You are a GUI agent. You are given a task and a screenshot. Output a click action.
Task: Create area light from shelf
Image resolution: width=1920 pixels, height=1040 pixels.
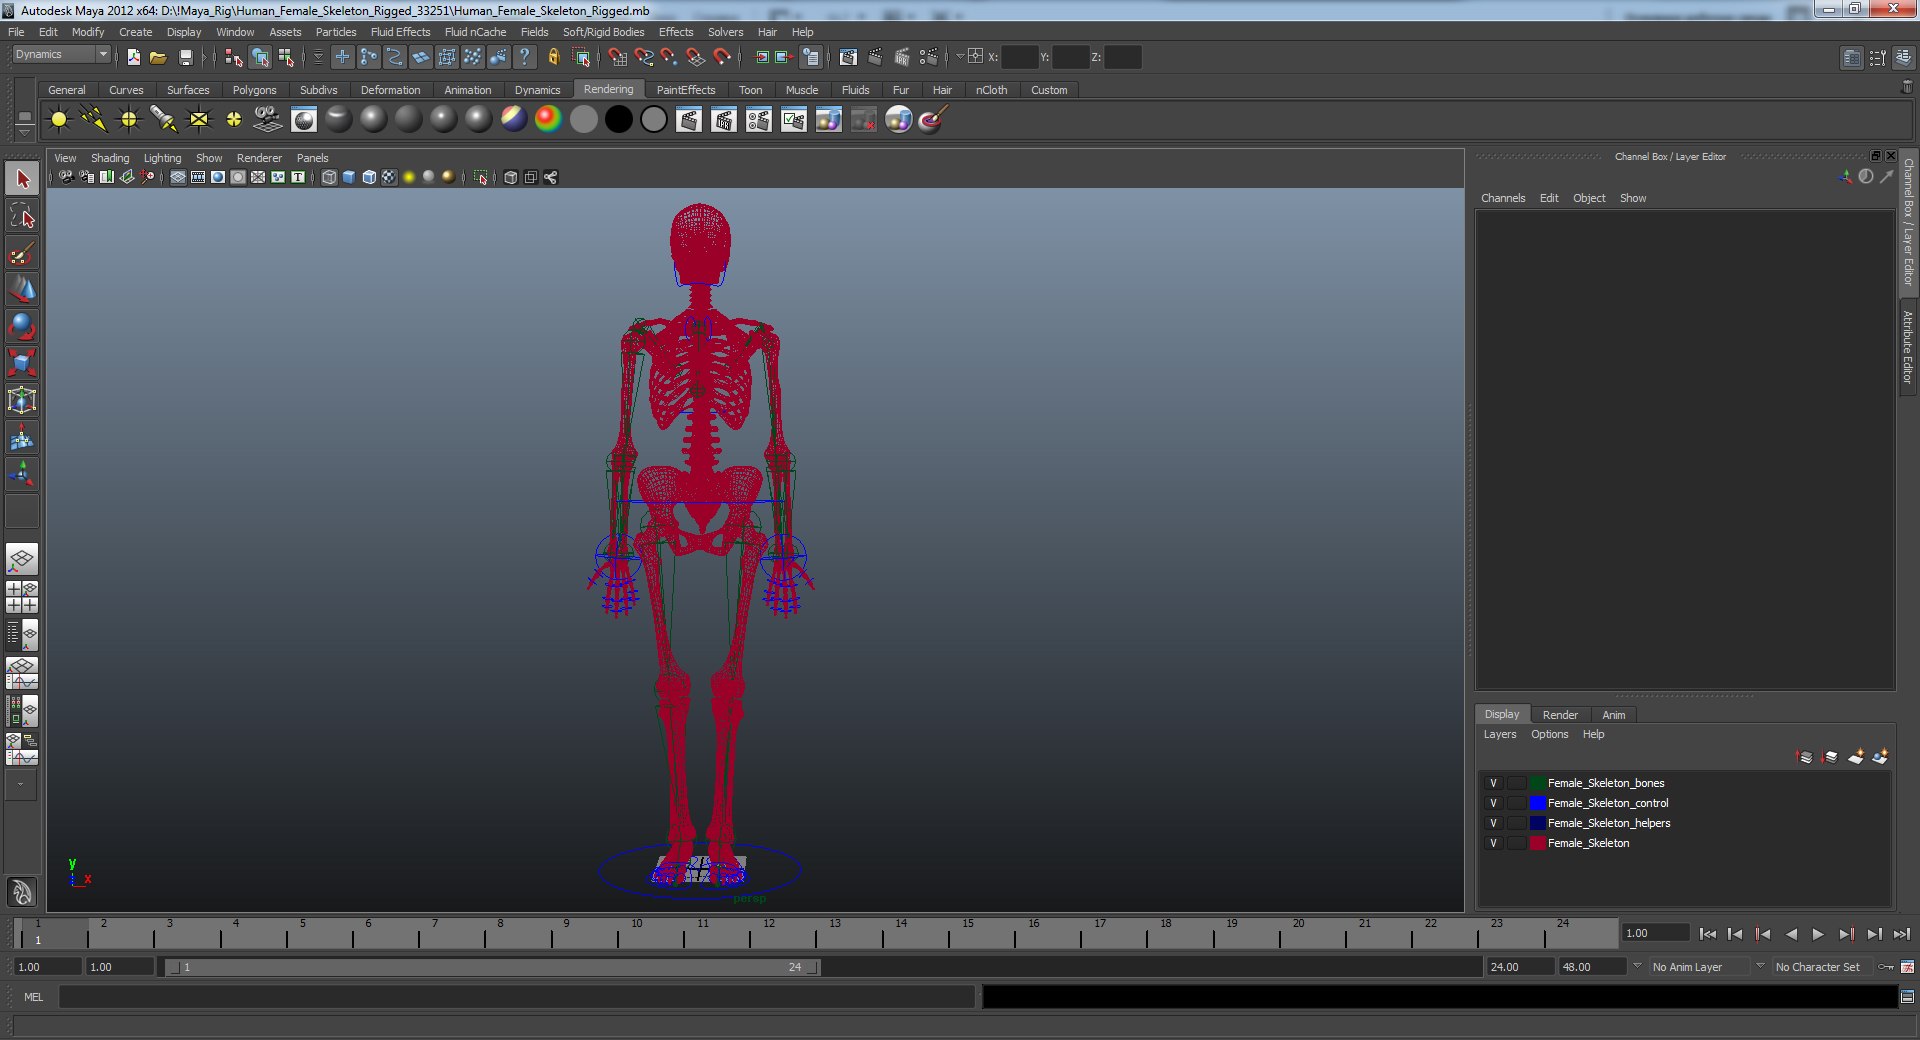[x=199, y=120]
